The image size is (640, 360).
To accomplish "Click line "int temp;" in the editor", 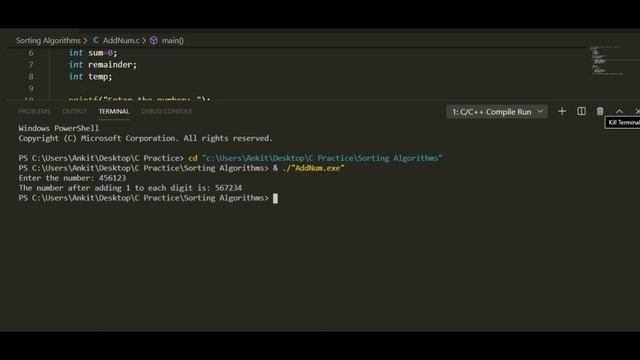I will 90,76.
